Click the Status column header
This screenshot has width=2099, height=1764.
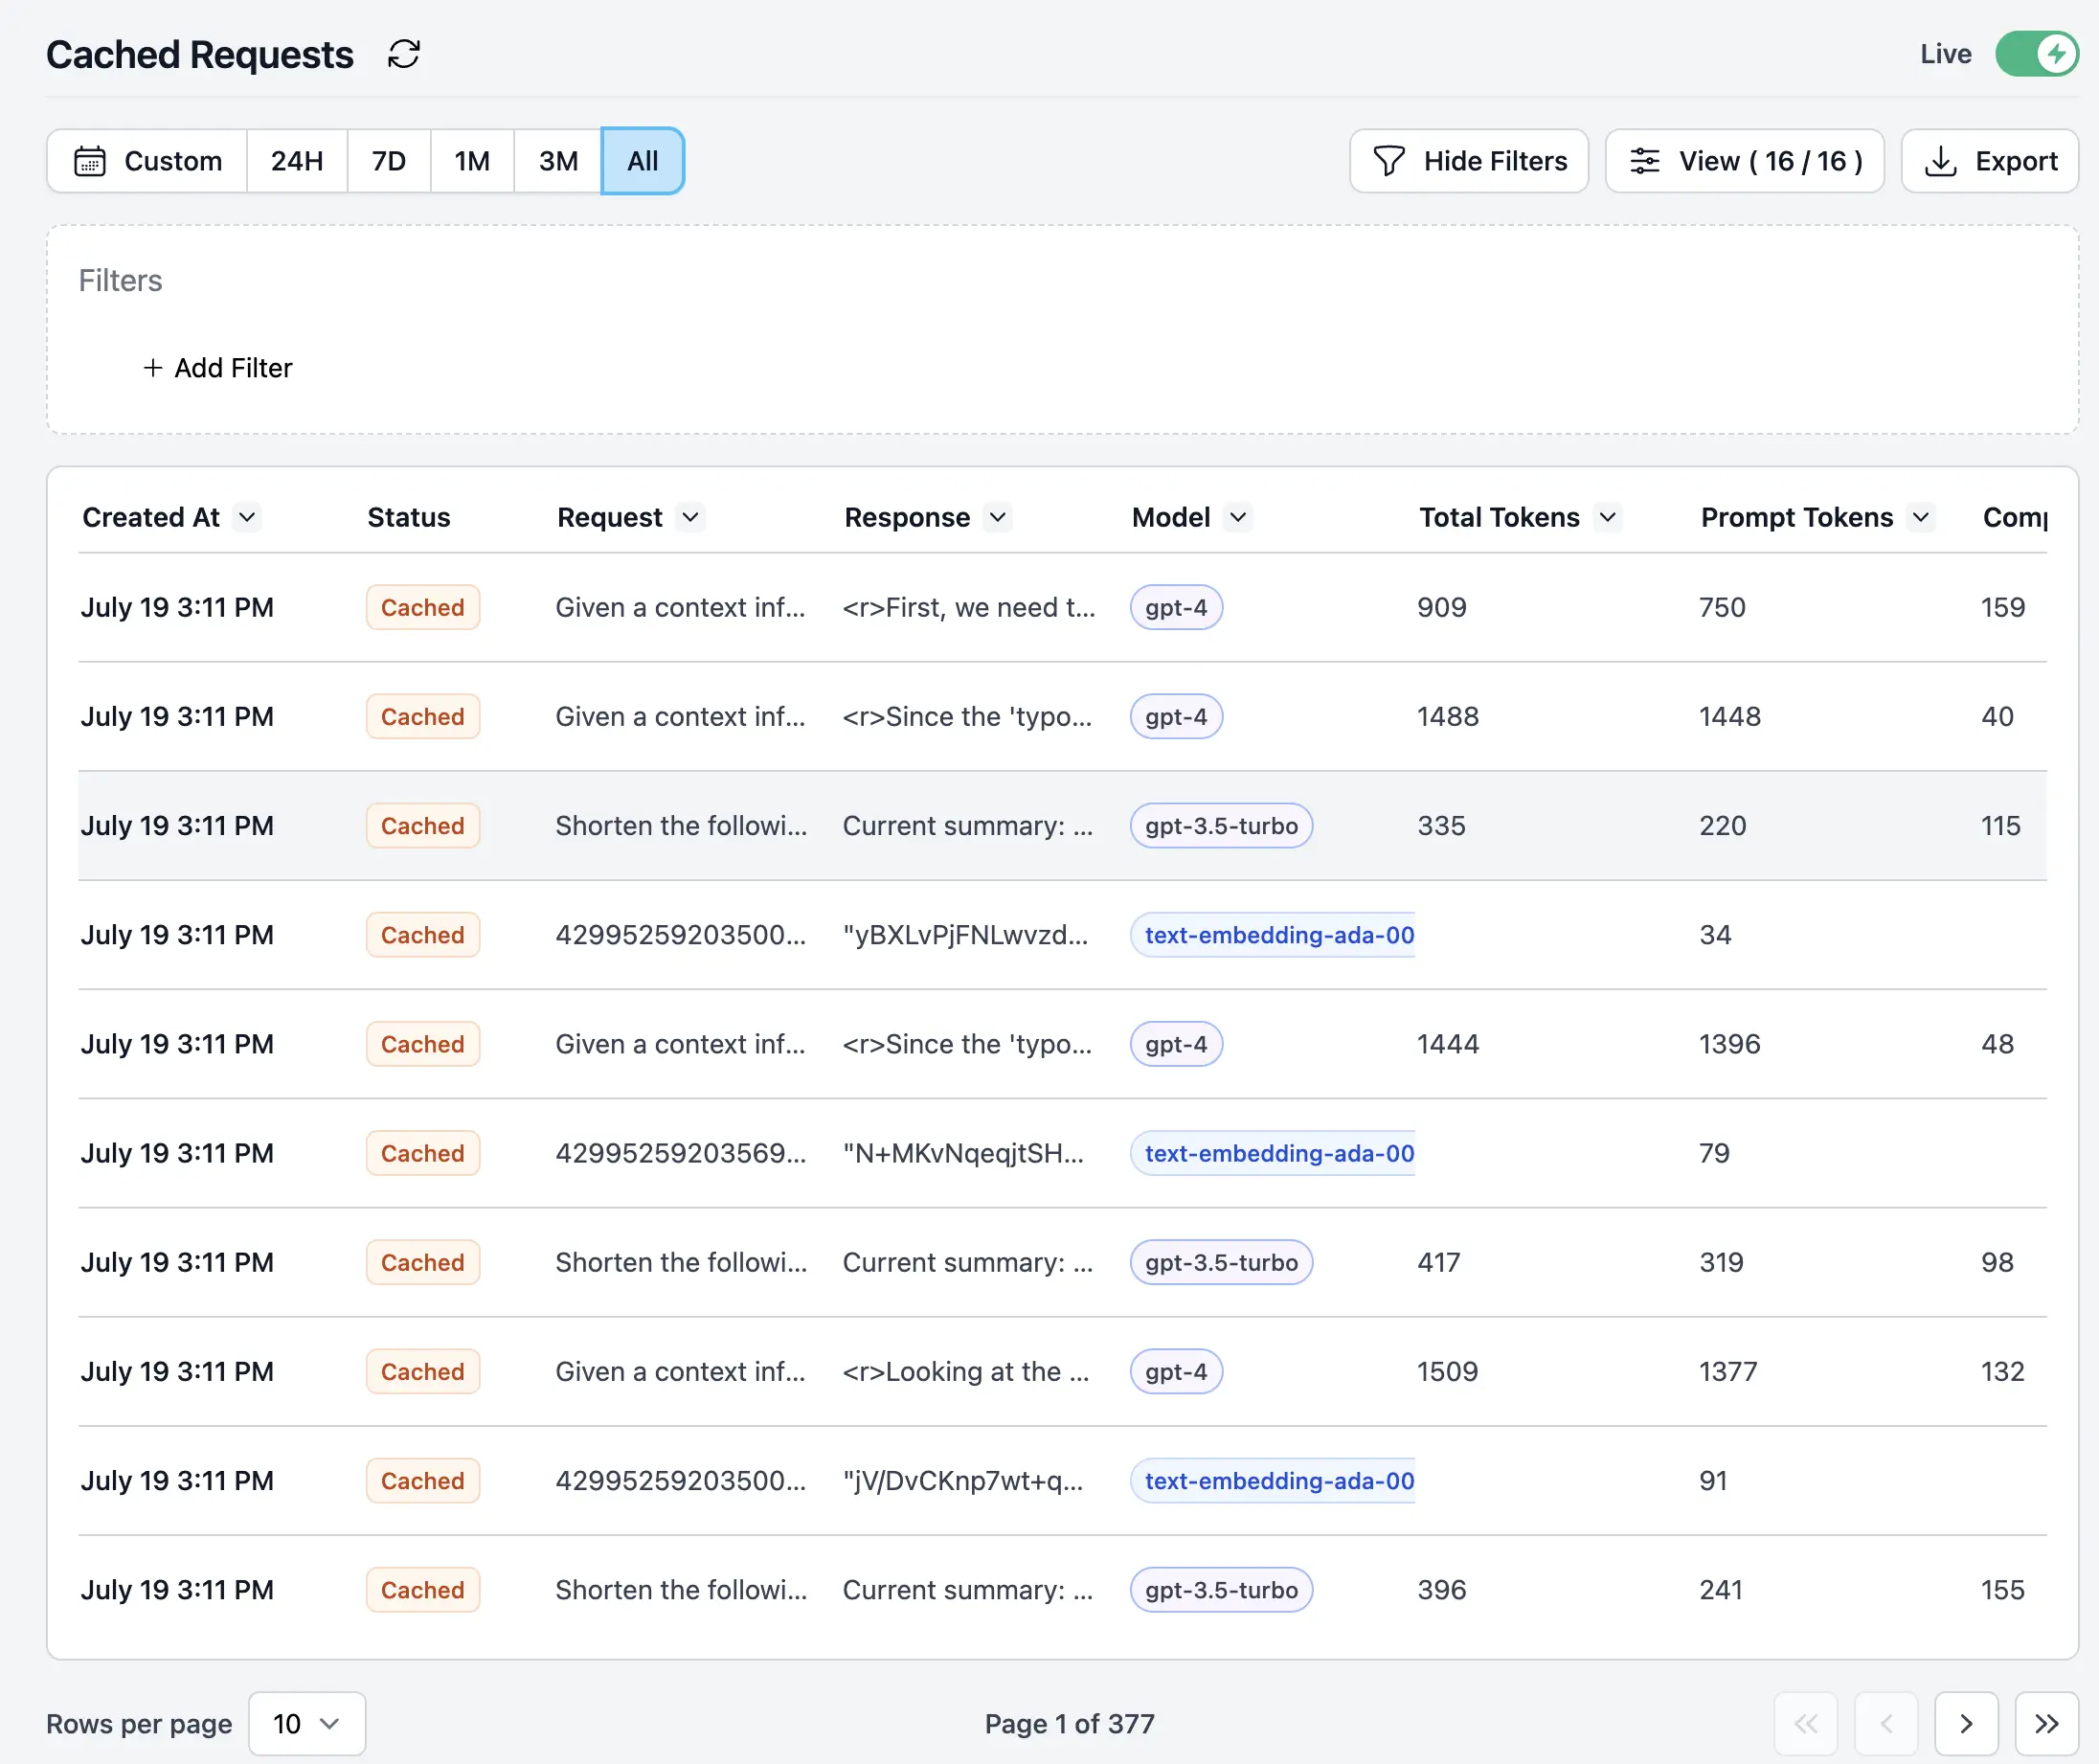[x=409, y=517]
